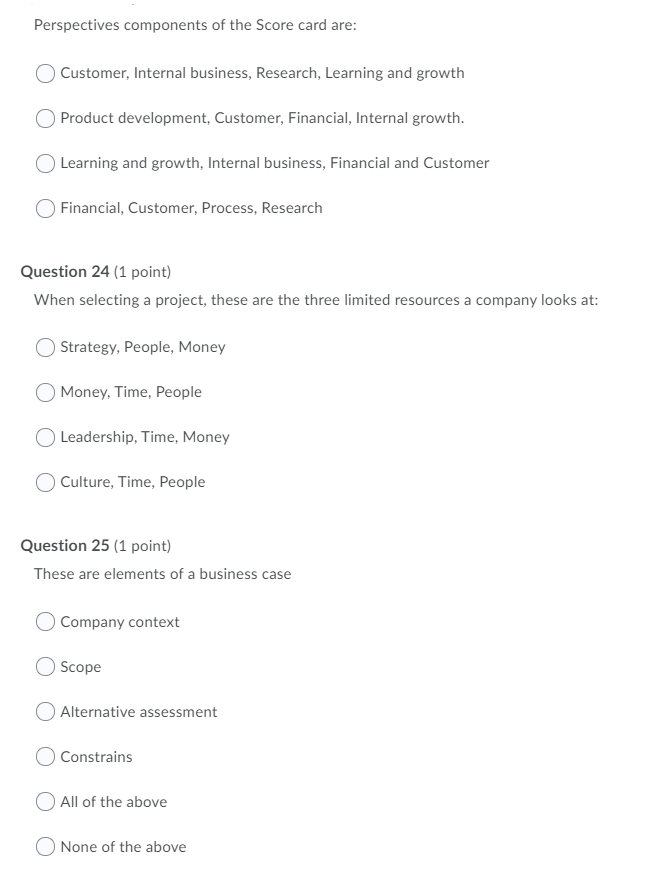Click the business case elements question text

[x=163, y=574]
